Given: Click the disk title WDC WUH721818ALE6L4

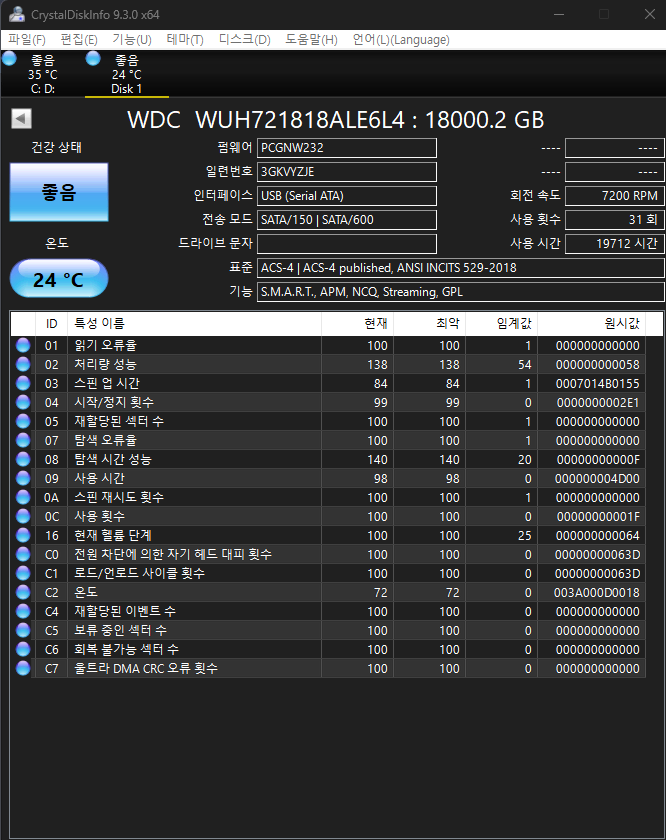Looking at the screenshot, I should (335, 120).
